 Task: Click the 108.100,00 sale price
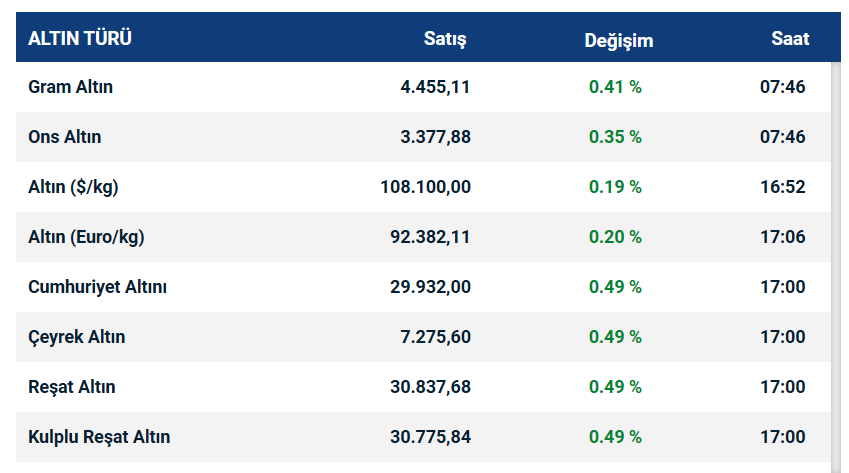click(425, 187)
